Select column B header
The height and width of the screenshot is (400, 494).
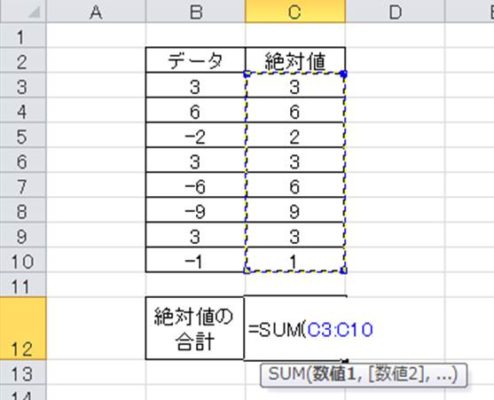pos(196,11)
